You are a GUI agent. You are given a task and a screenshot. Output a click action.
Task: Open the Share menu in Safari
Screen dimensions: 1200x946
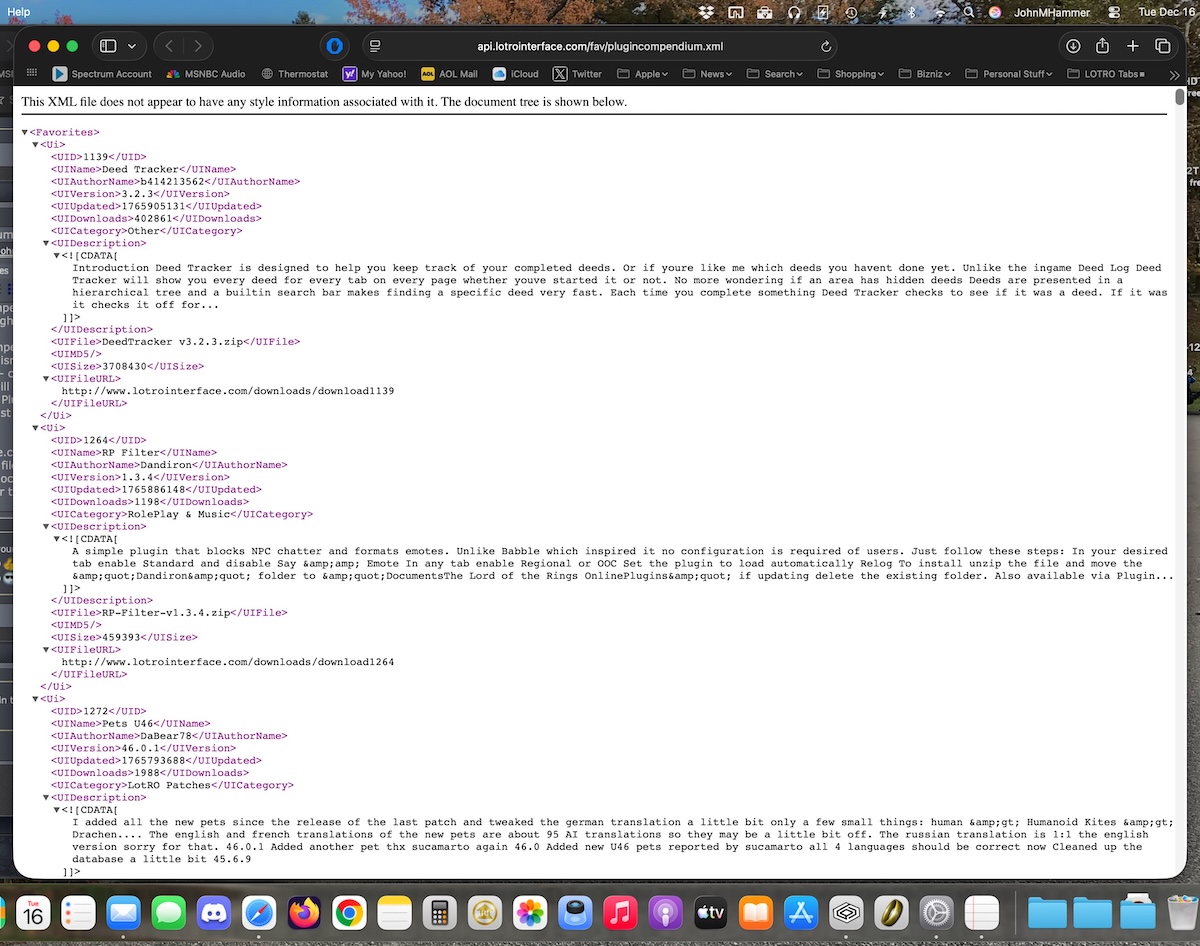coord(1103,46)
